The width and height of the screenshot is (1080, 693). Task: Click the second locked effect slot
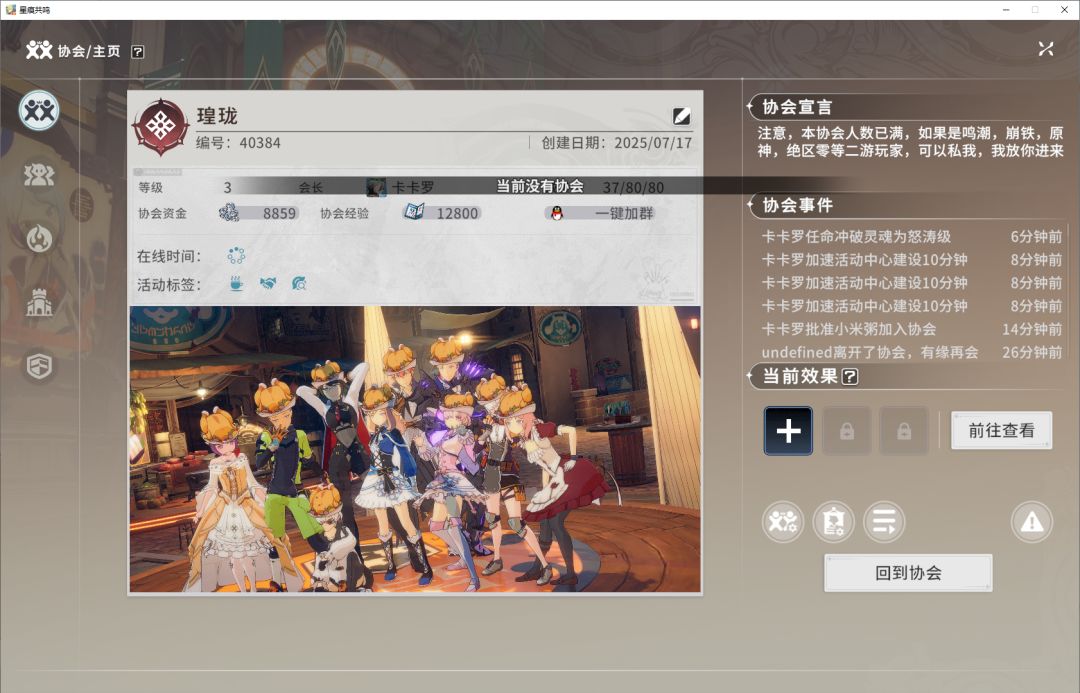pyautogui.click(x=904, y=431)
